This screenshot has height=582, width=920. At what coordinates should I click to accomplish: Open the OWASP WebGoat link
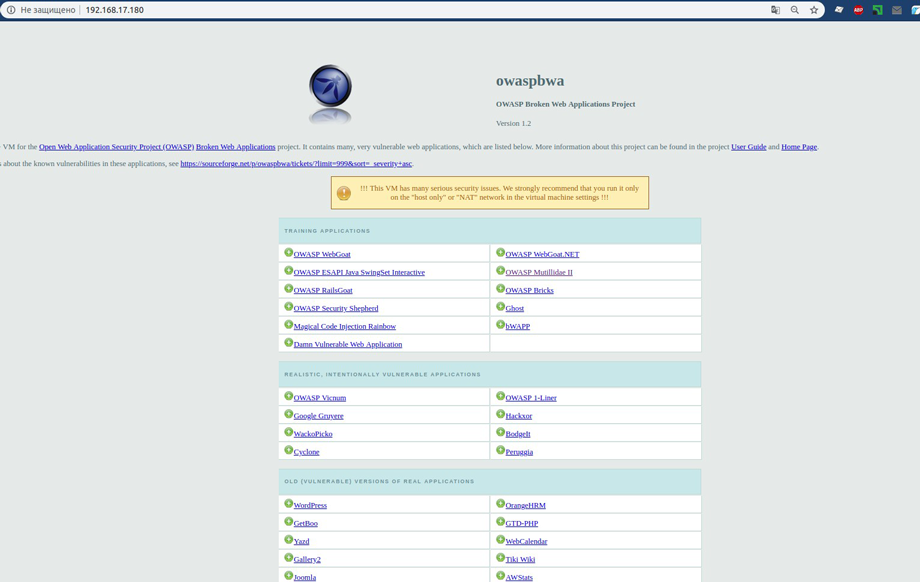point(322,255)
